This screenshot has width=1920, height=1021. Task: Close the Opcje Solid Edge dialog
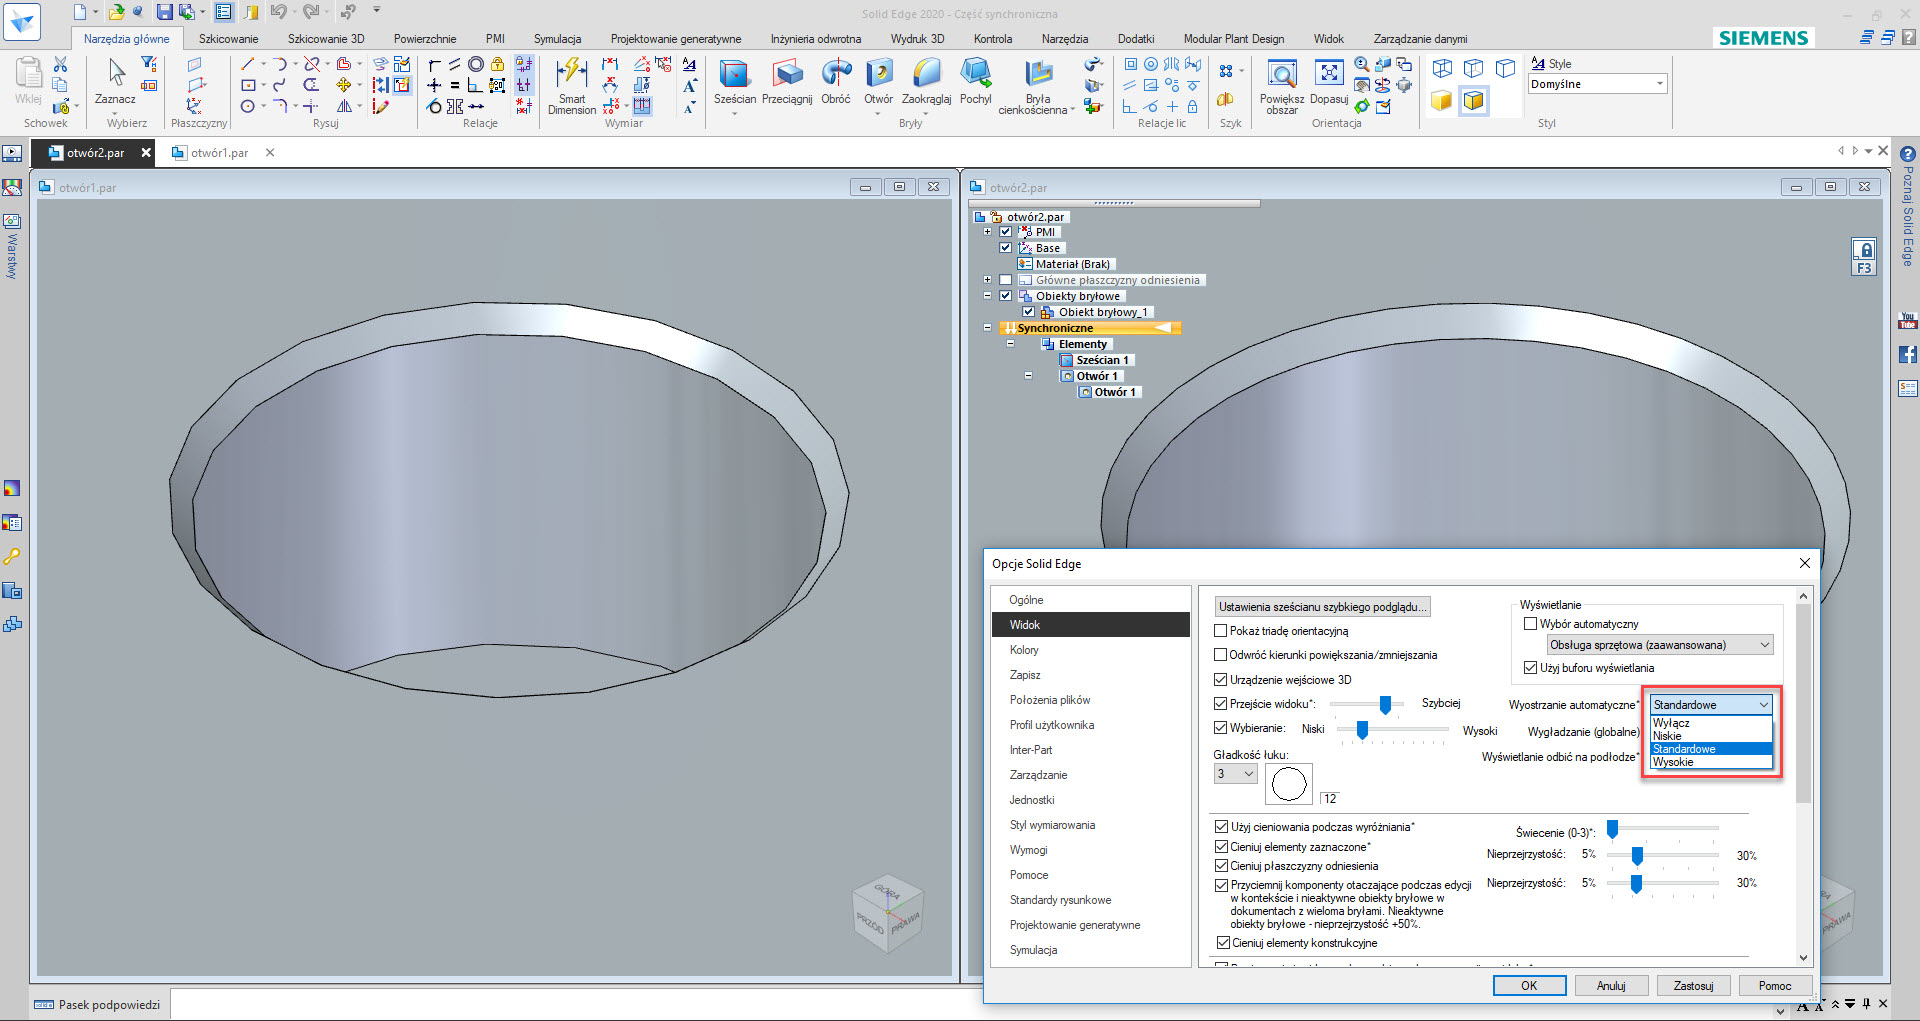(x=1804, y=563)
